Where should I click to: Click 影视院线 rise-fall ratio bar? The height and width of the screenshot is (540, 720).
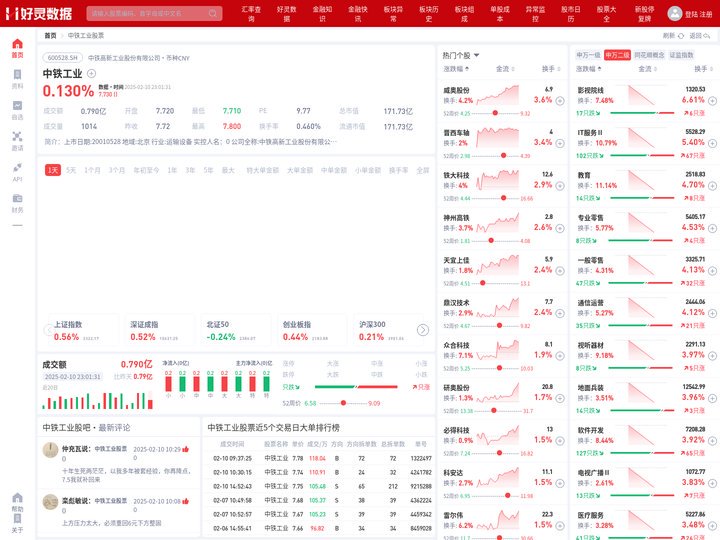coord(643,113)
